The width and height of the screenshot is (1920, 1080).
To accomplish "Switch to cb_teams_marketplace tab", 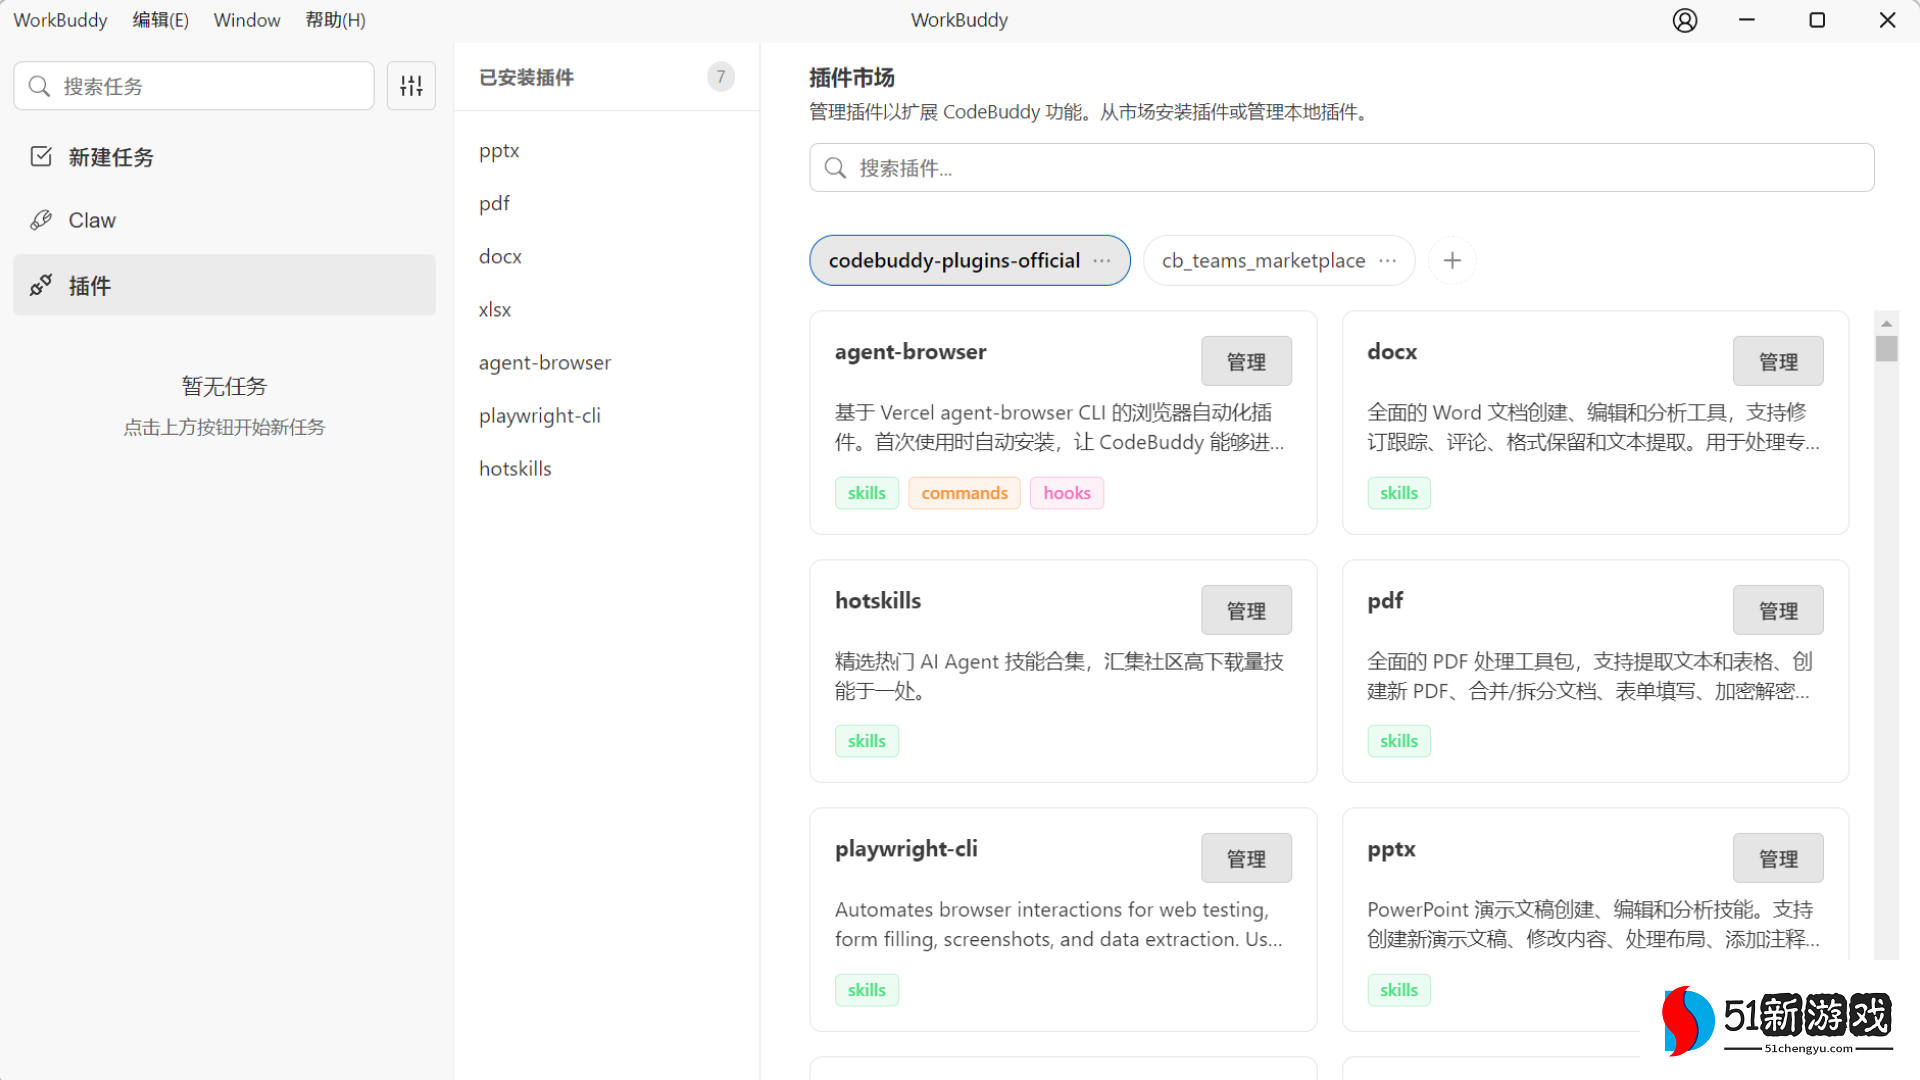I will 1262,261.
